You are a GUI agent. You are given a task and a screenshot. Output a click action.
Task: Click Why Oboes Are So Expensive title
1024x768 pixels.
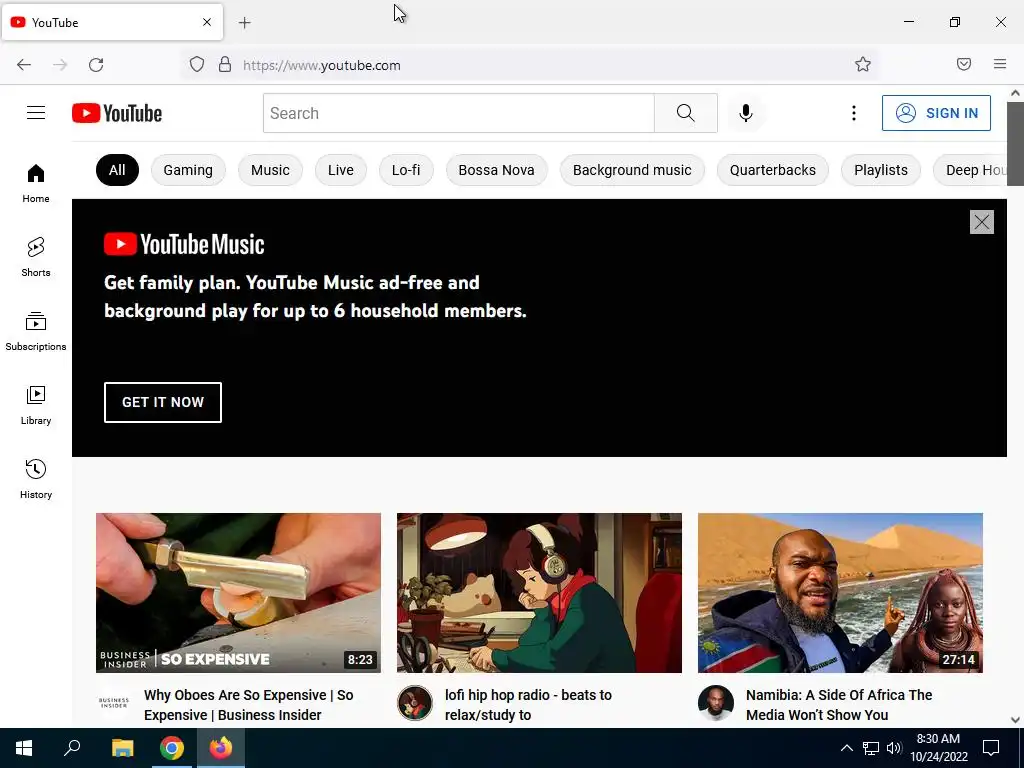coord(249,705)
